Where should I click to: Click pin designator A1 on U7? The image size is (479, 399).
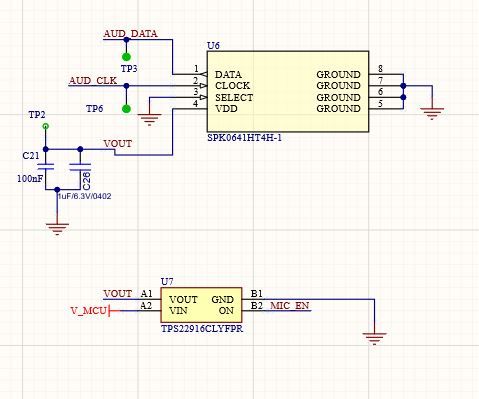coord(146,294)
